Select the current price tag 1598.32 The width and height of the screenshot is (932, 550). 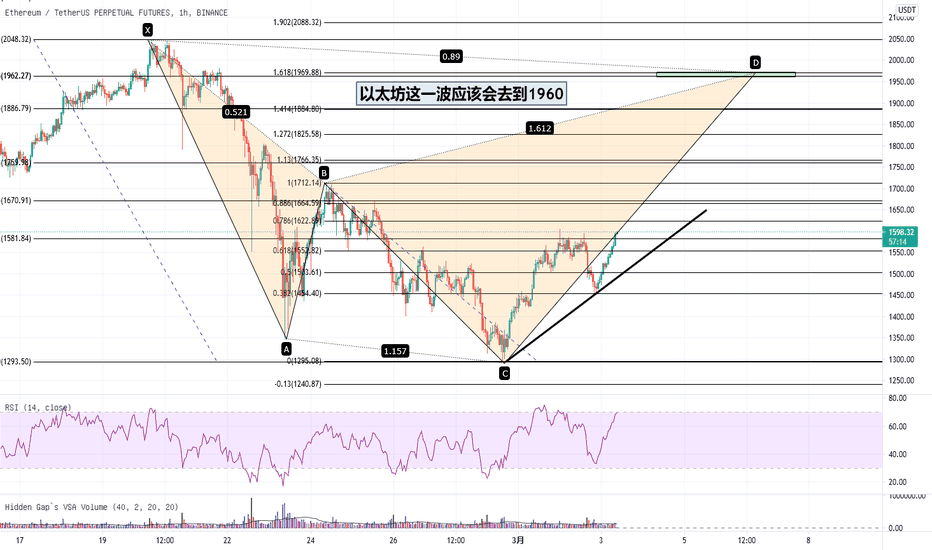click(x=900, y=232)
